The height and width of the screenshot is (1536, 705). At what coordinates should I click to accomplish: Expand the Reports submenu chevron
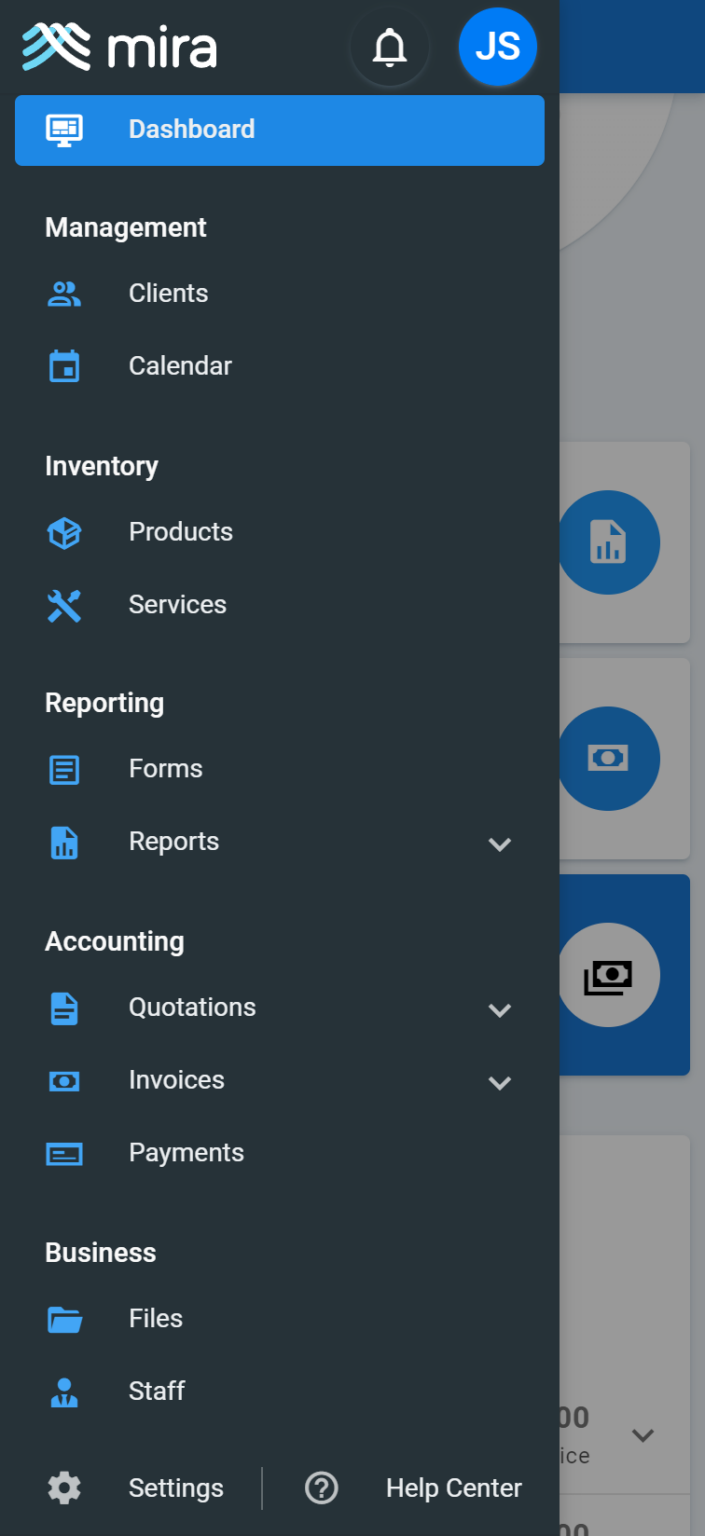pos(499,843)
